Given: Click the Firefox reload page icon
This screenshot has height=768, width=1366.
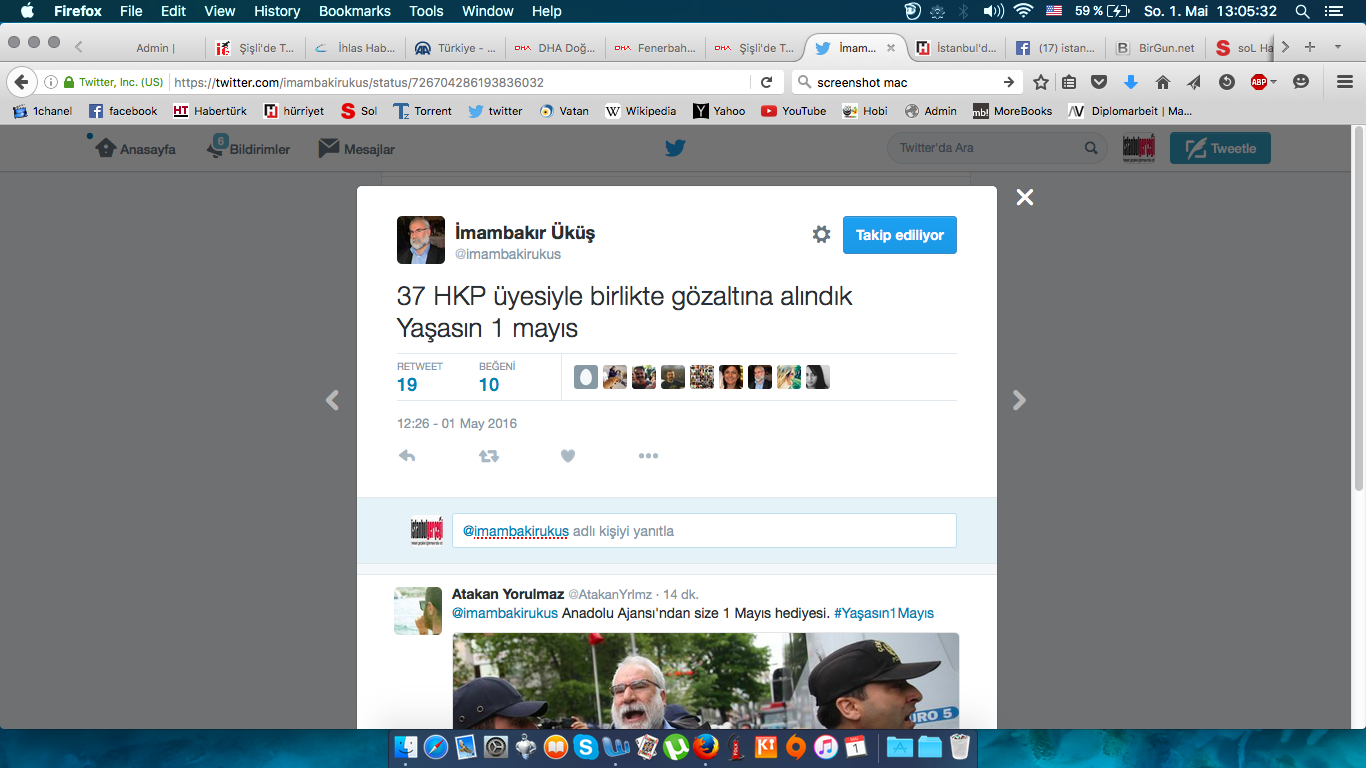Looking at the screenshot, I should pyautogui.click(x=766, y=82).
